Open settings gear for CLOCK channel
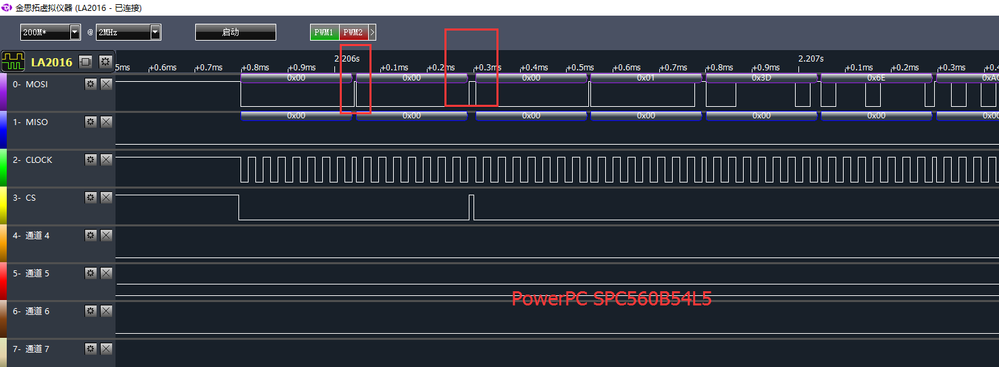 pyautogui.click(x=91, y=160)
